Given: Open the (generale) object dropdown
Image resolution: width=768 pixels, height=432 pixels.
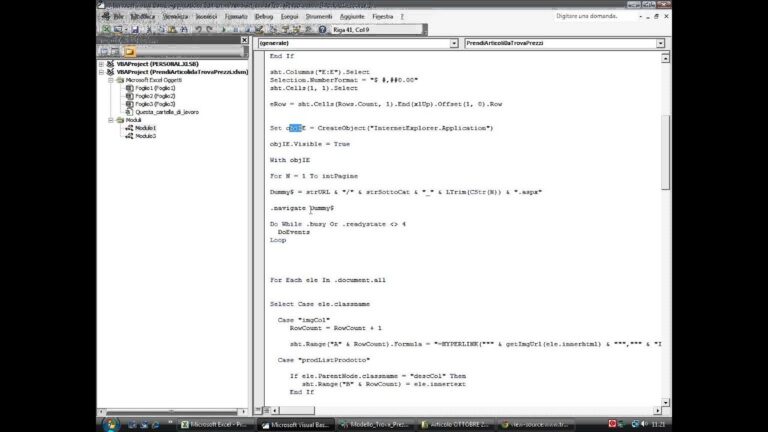Looking at the screenshot, I should (454, 44).
